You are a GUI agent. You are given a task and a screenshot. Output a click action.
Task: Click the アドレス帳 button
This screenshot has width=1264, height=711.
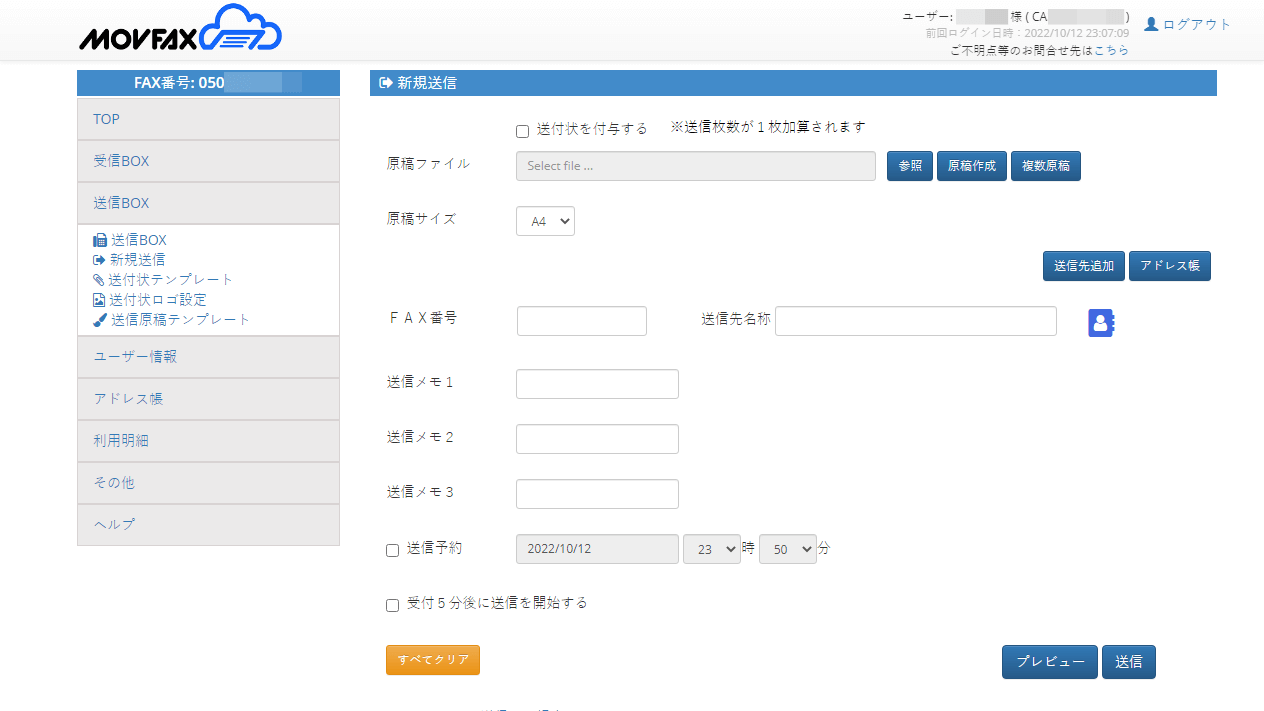coord(1170,266)
